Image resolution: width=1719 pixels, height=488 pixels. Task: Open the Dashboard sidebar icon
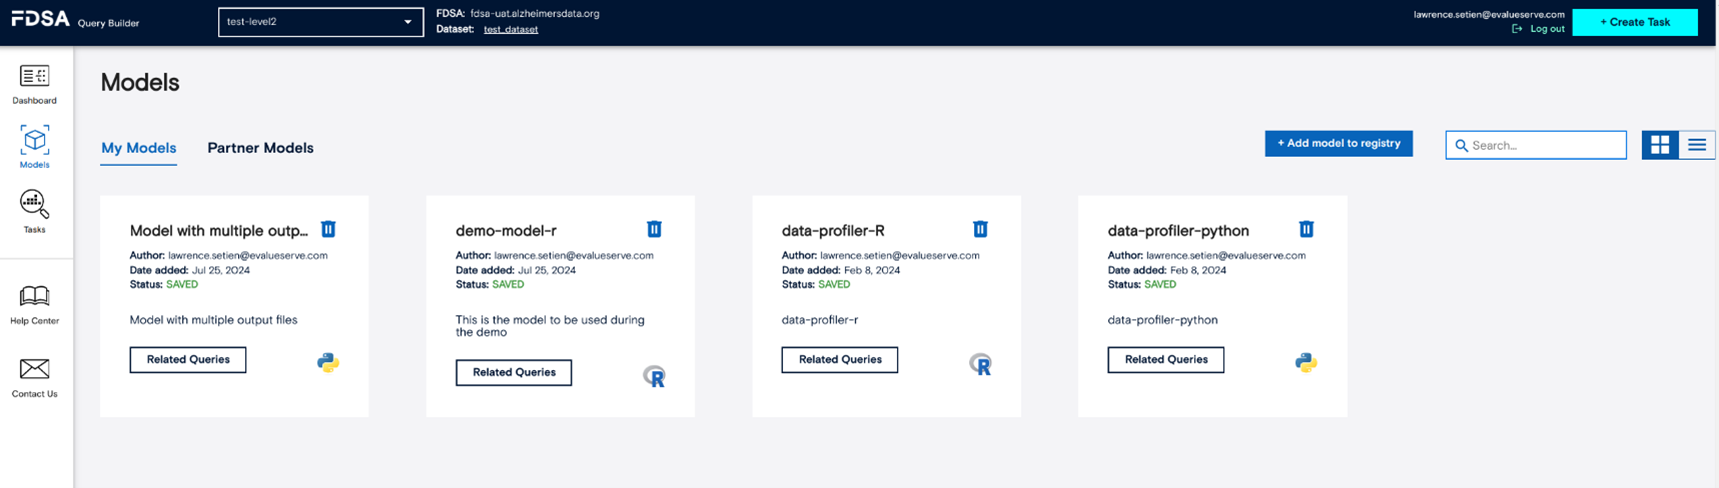point(34,76)
